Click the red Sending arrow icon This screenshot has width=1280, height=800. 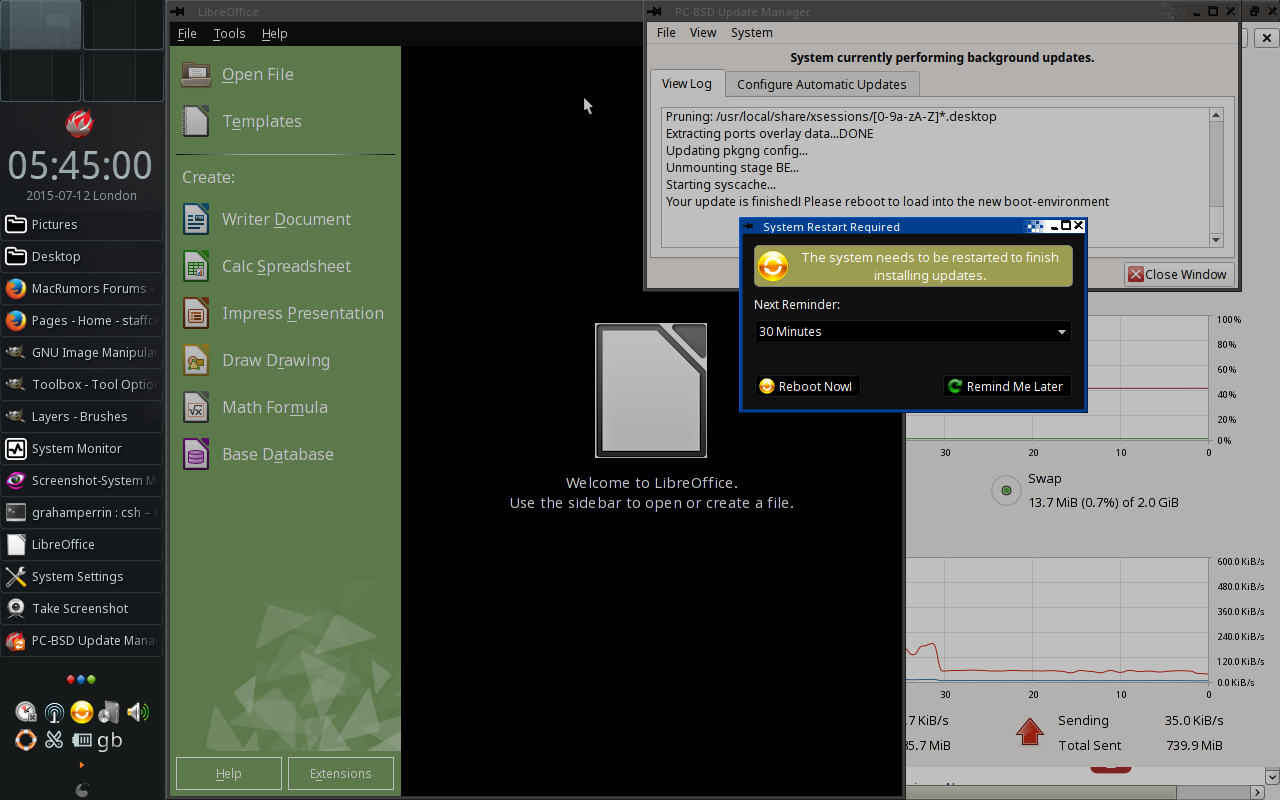click(x=1030, y=731)
